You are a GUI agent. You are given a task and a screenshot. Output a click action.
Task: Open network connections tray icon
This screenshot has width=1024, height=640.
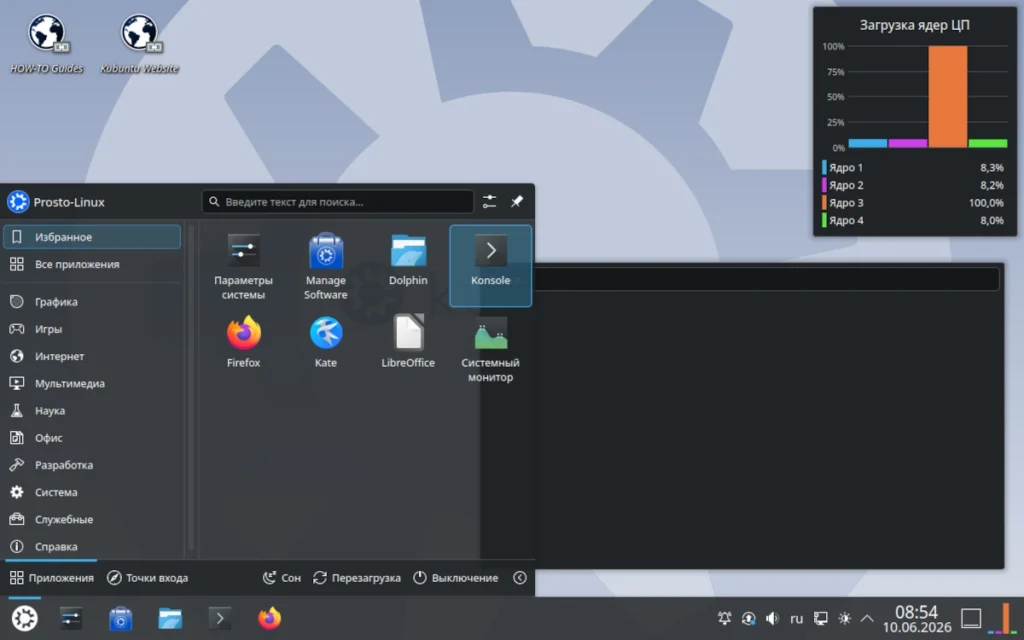(x=820, y=618)
